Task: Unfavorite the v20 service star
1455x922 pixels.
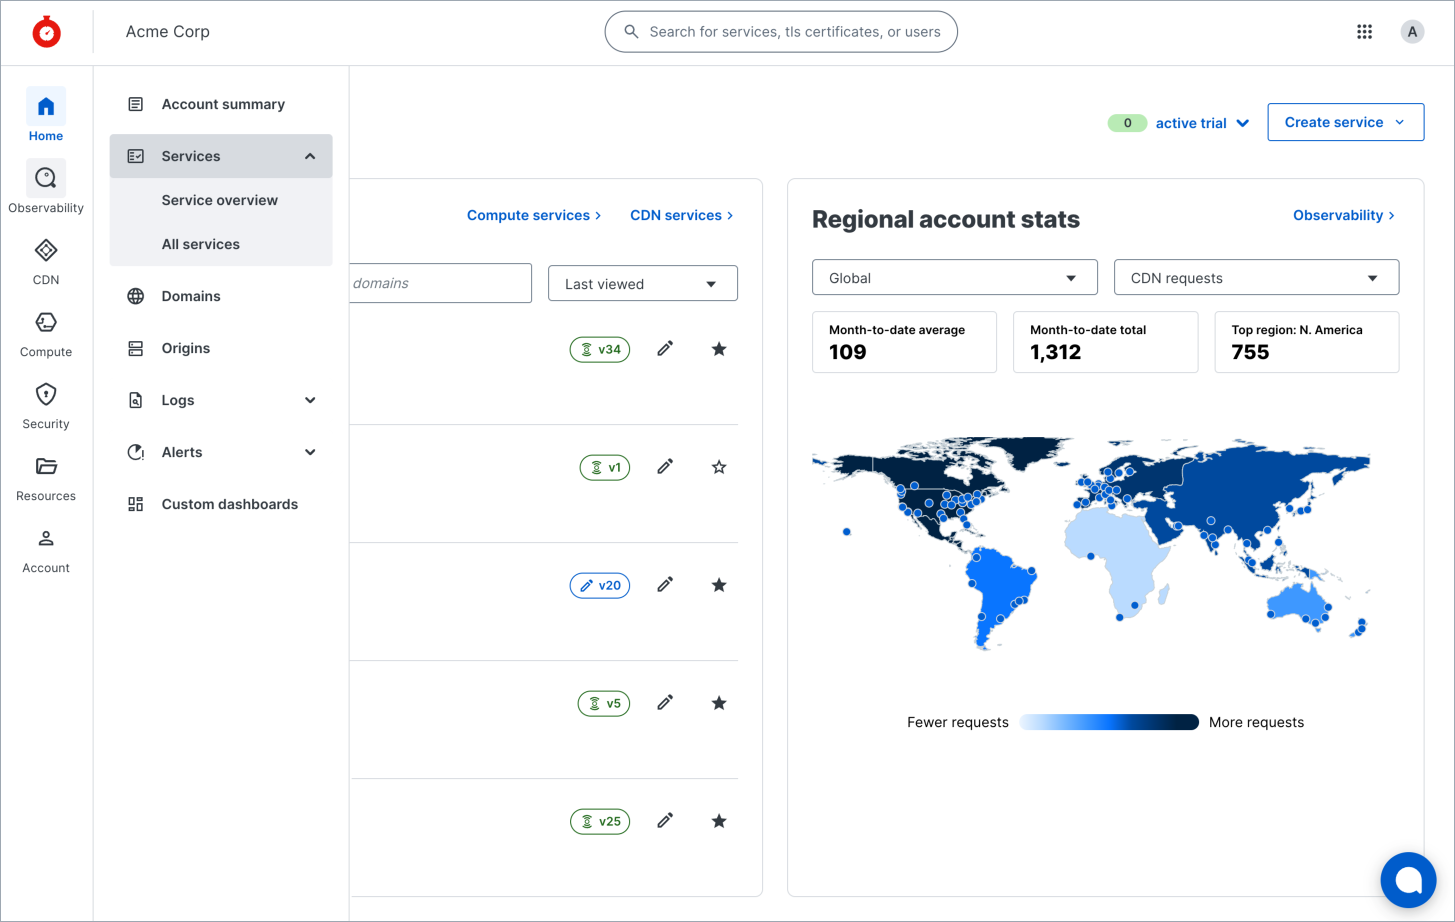Action: point(718,584)
